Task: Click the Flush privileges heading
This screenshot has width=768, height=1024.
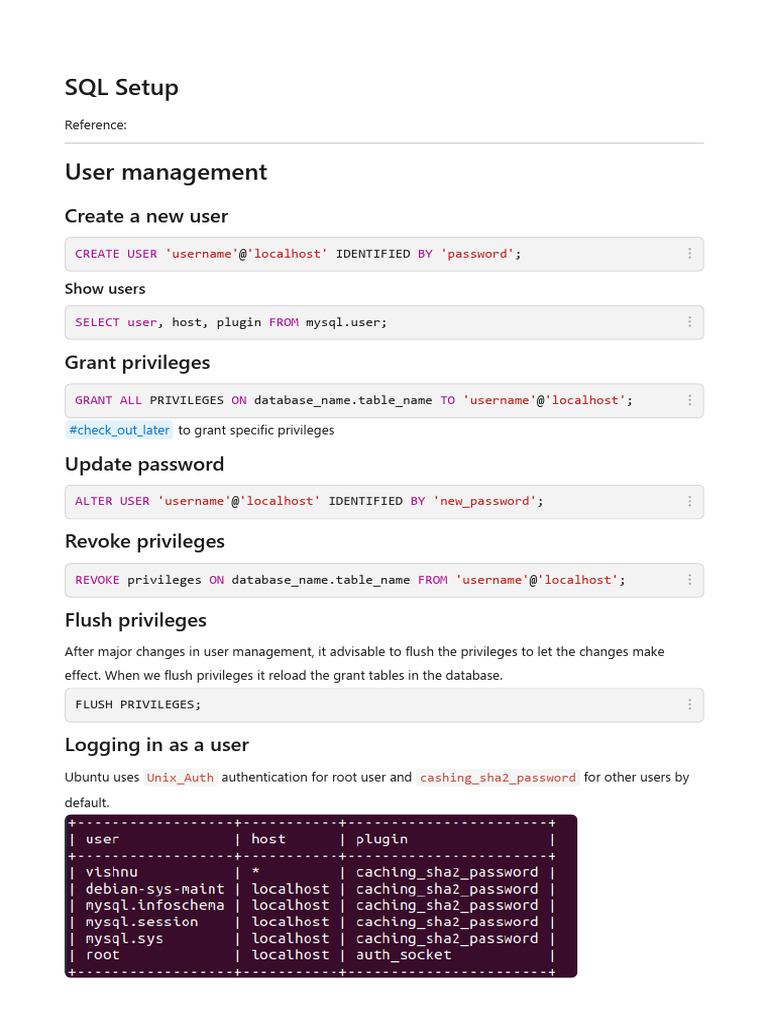Action: (x=135, y=620)
